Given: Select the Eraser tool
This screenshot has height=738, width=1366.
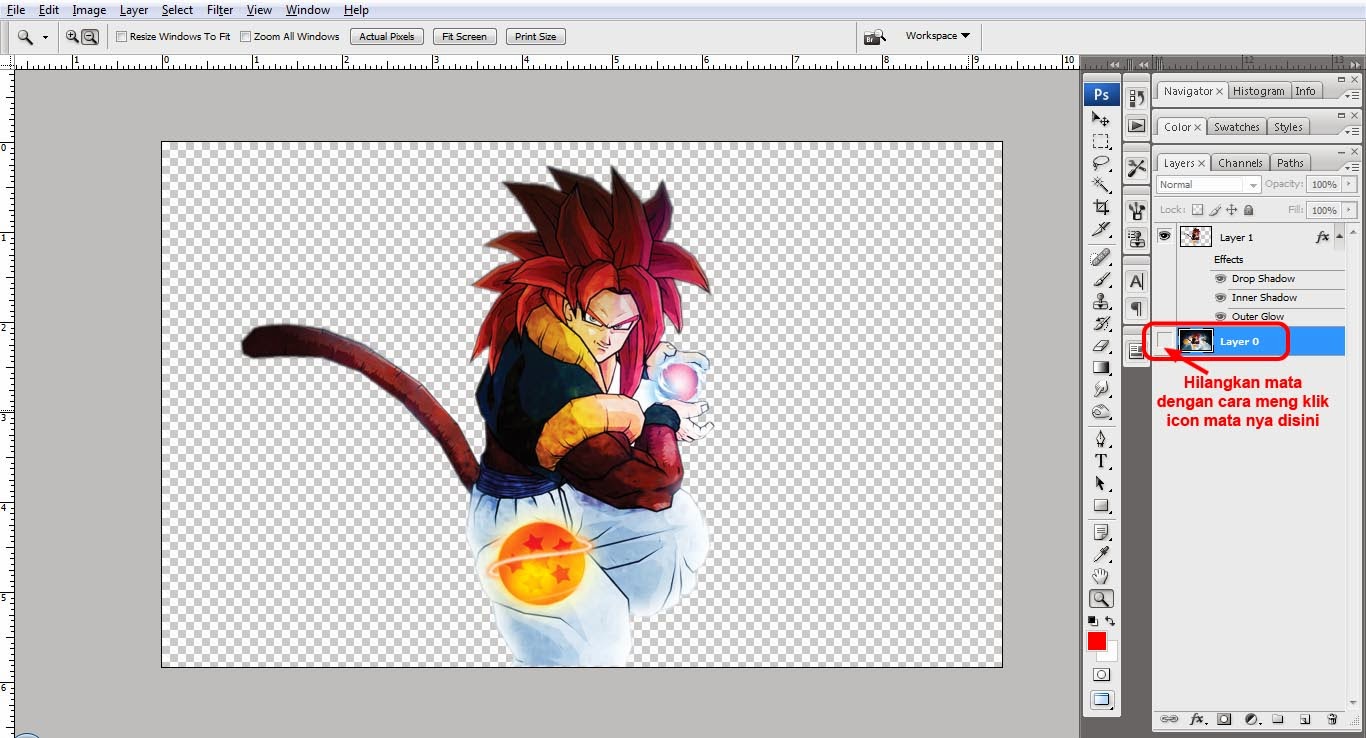Looking at the screenshot, I should [1101, 346].
